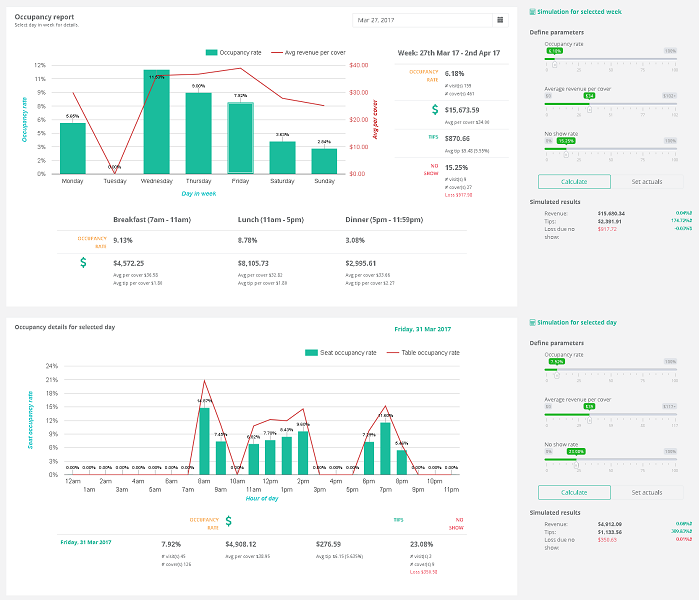Click Set actuals in daily simulation

click(x=646, y=492)
